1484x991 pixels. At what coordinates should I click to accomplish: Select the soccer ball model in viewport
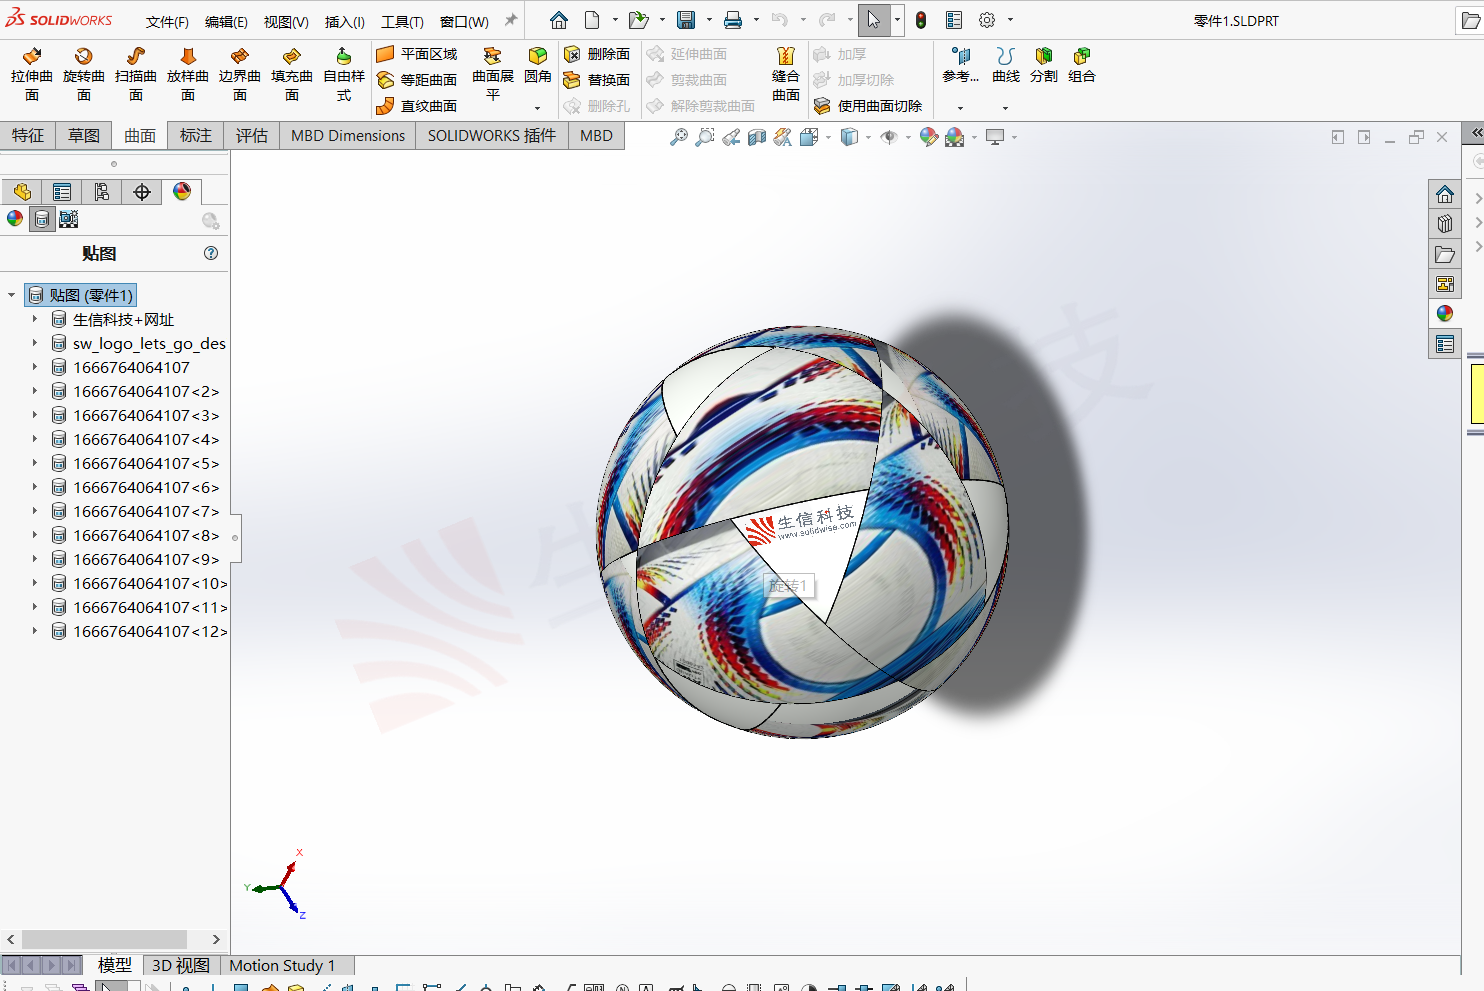point(802,531)
